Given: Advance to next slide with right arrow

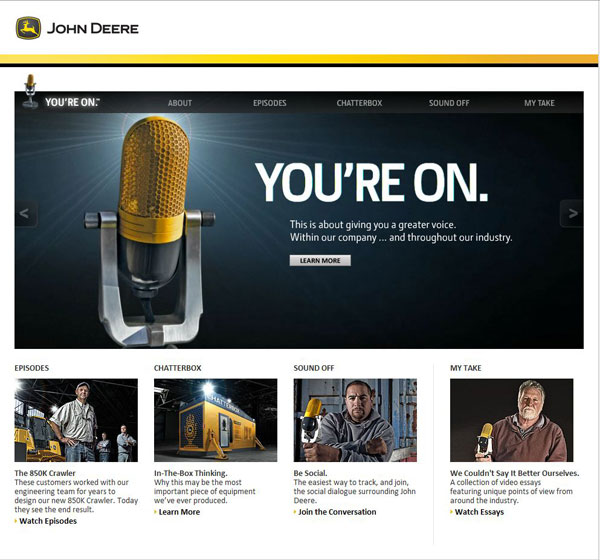Looking at the screenshot, I should tap(572, 213).
